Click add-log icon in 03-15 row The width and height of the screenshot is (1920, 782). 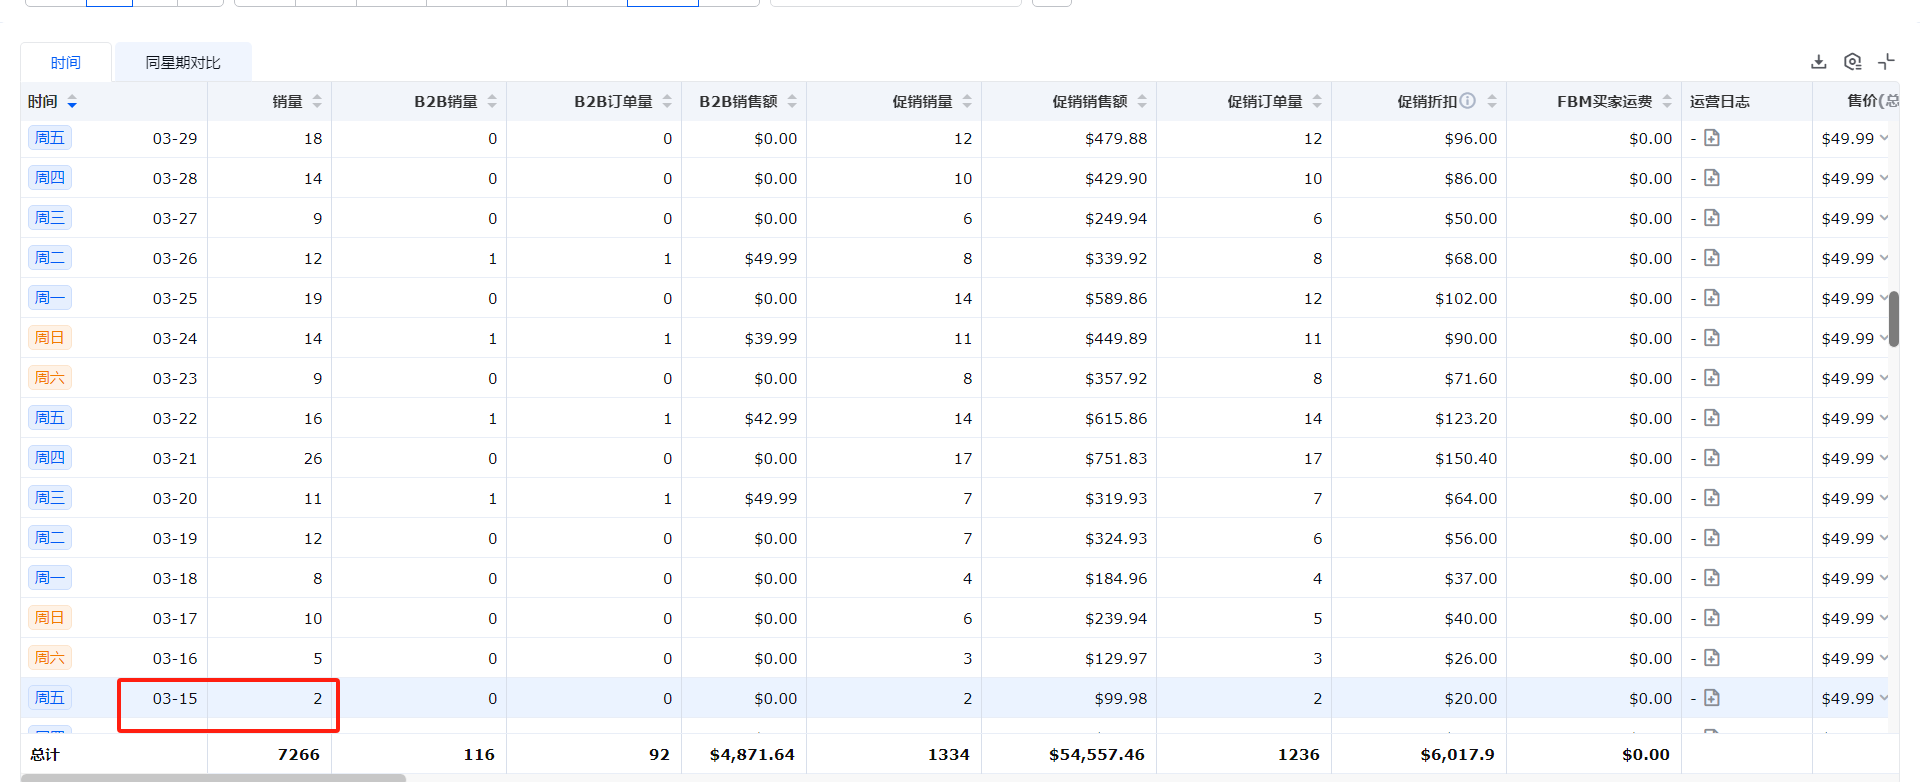(1712, 698)
